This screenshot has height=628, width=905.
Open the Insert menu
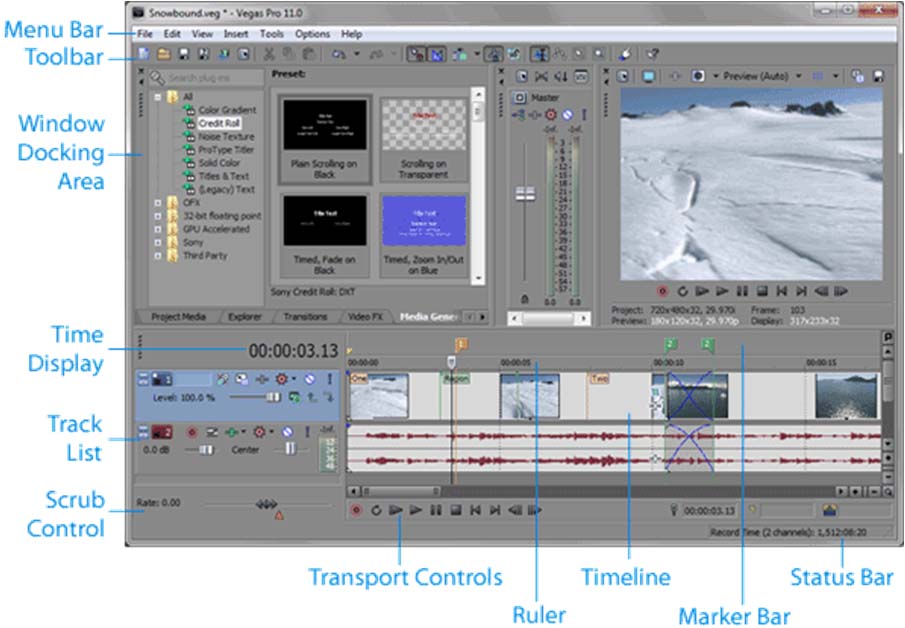[x=235, y=34]
